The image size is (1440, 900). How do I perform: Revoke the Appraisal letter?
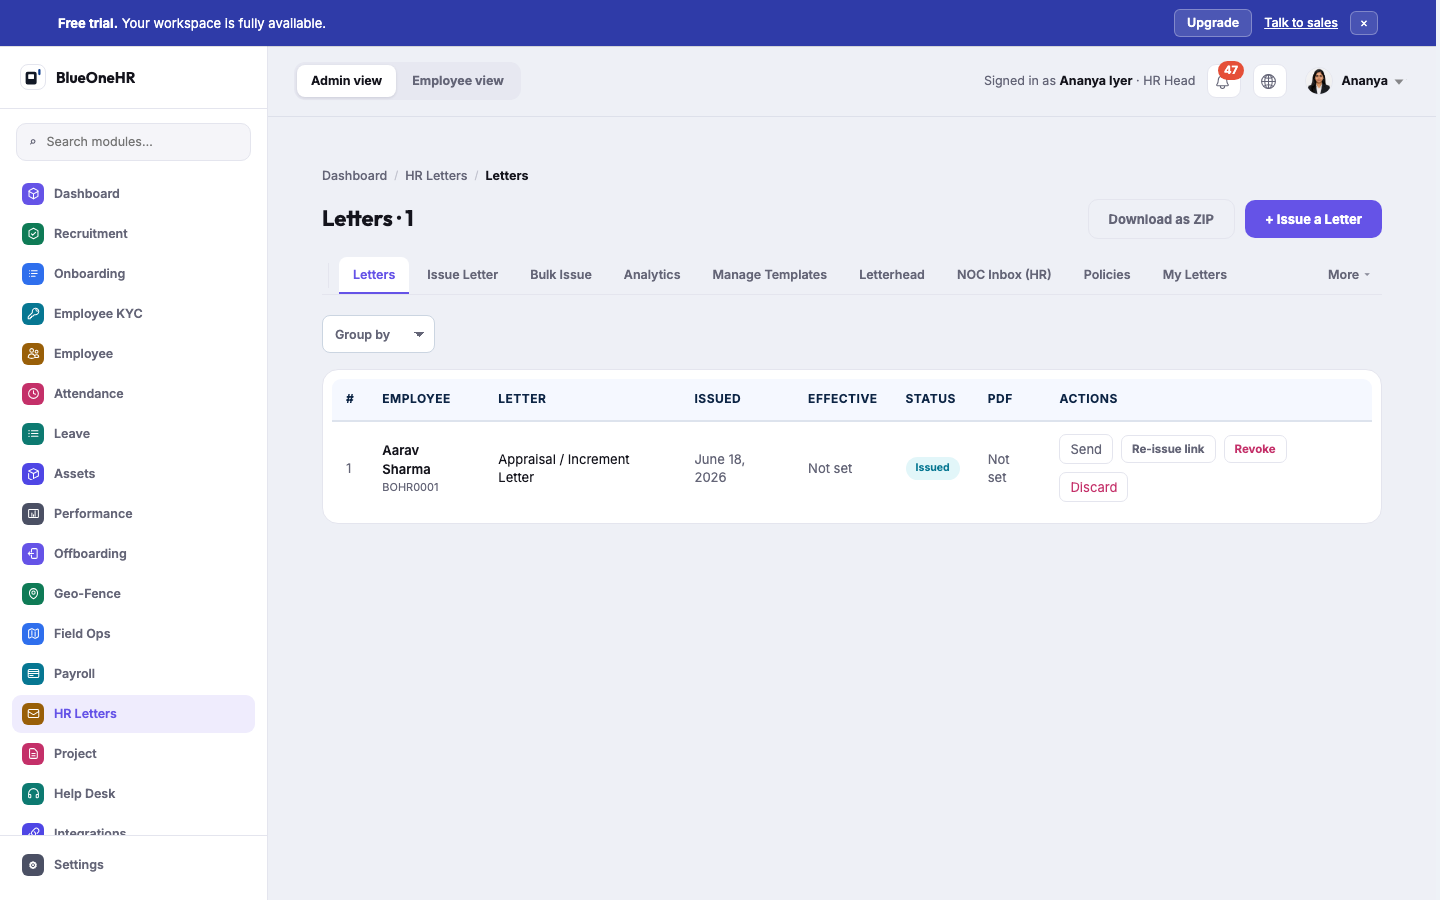pyautogui.click(x=1255, y=449)
